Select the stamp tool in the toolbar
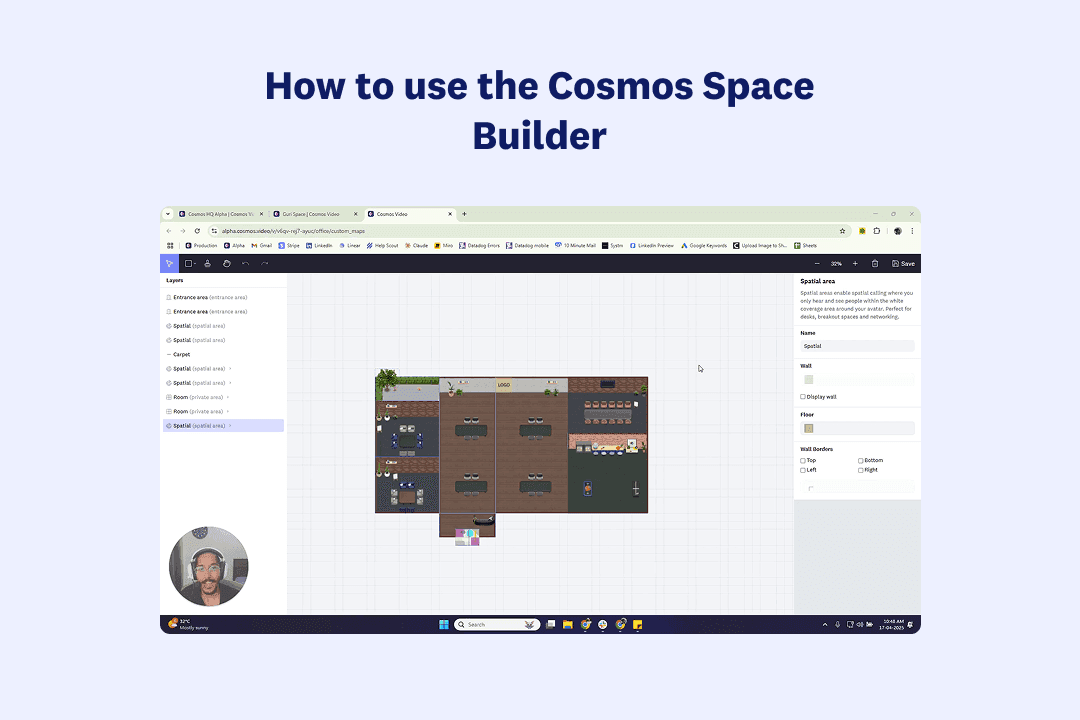 [207, 263]
